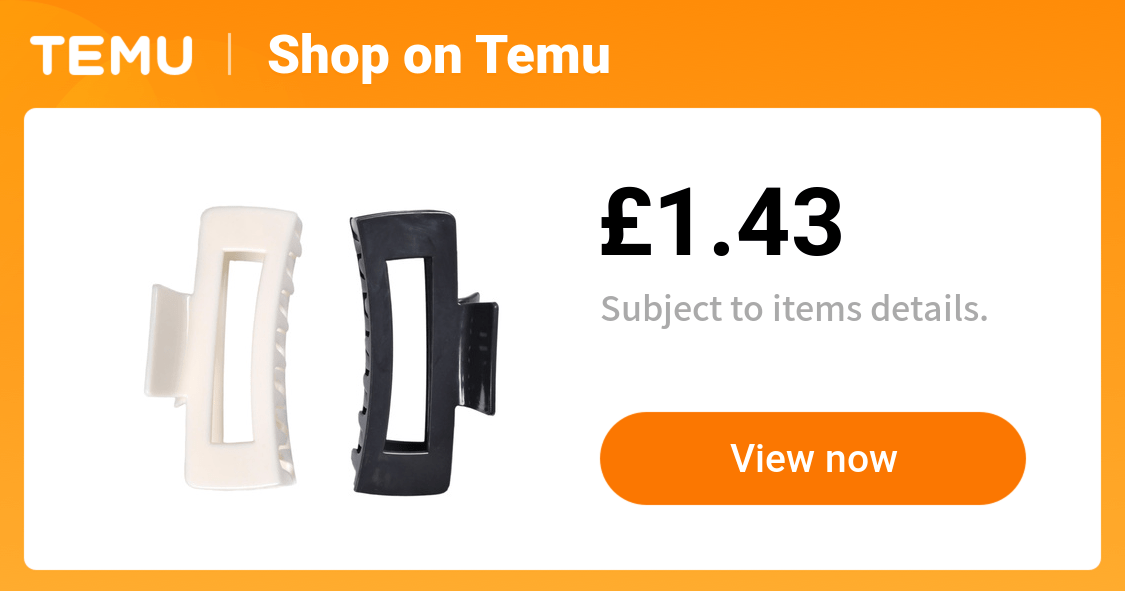Click the word "Temu" in header title
The width and height of the screenshot is (1125, 591).
pos(542,55)
